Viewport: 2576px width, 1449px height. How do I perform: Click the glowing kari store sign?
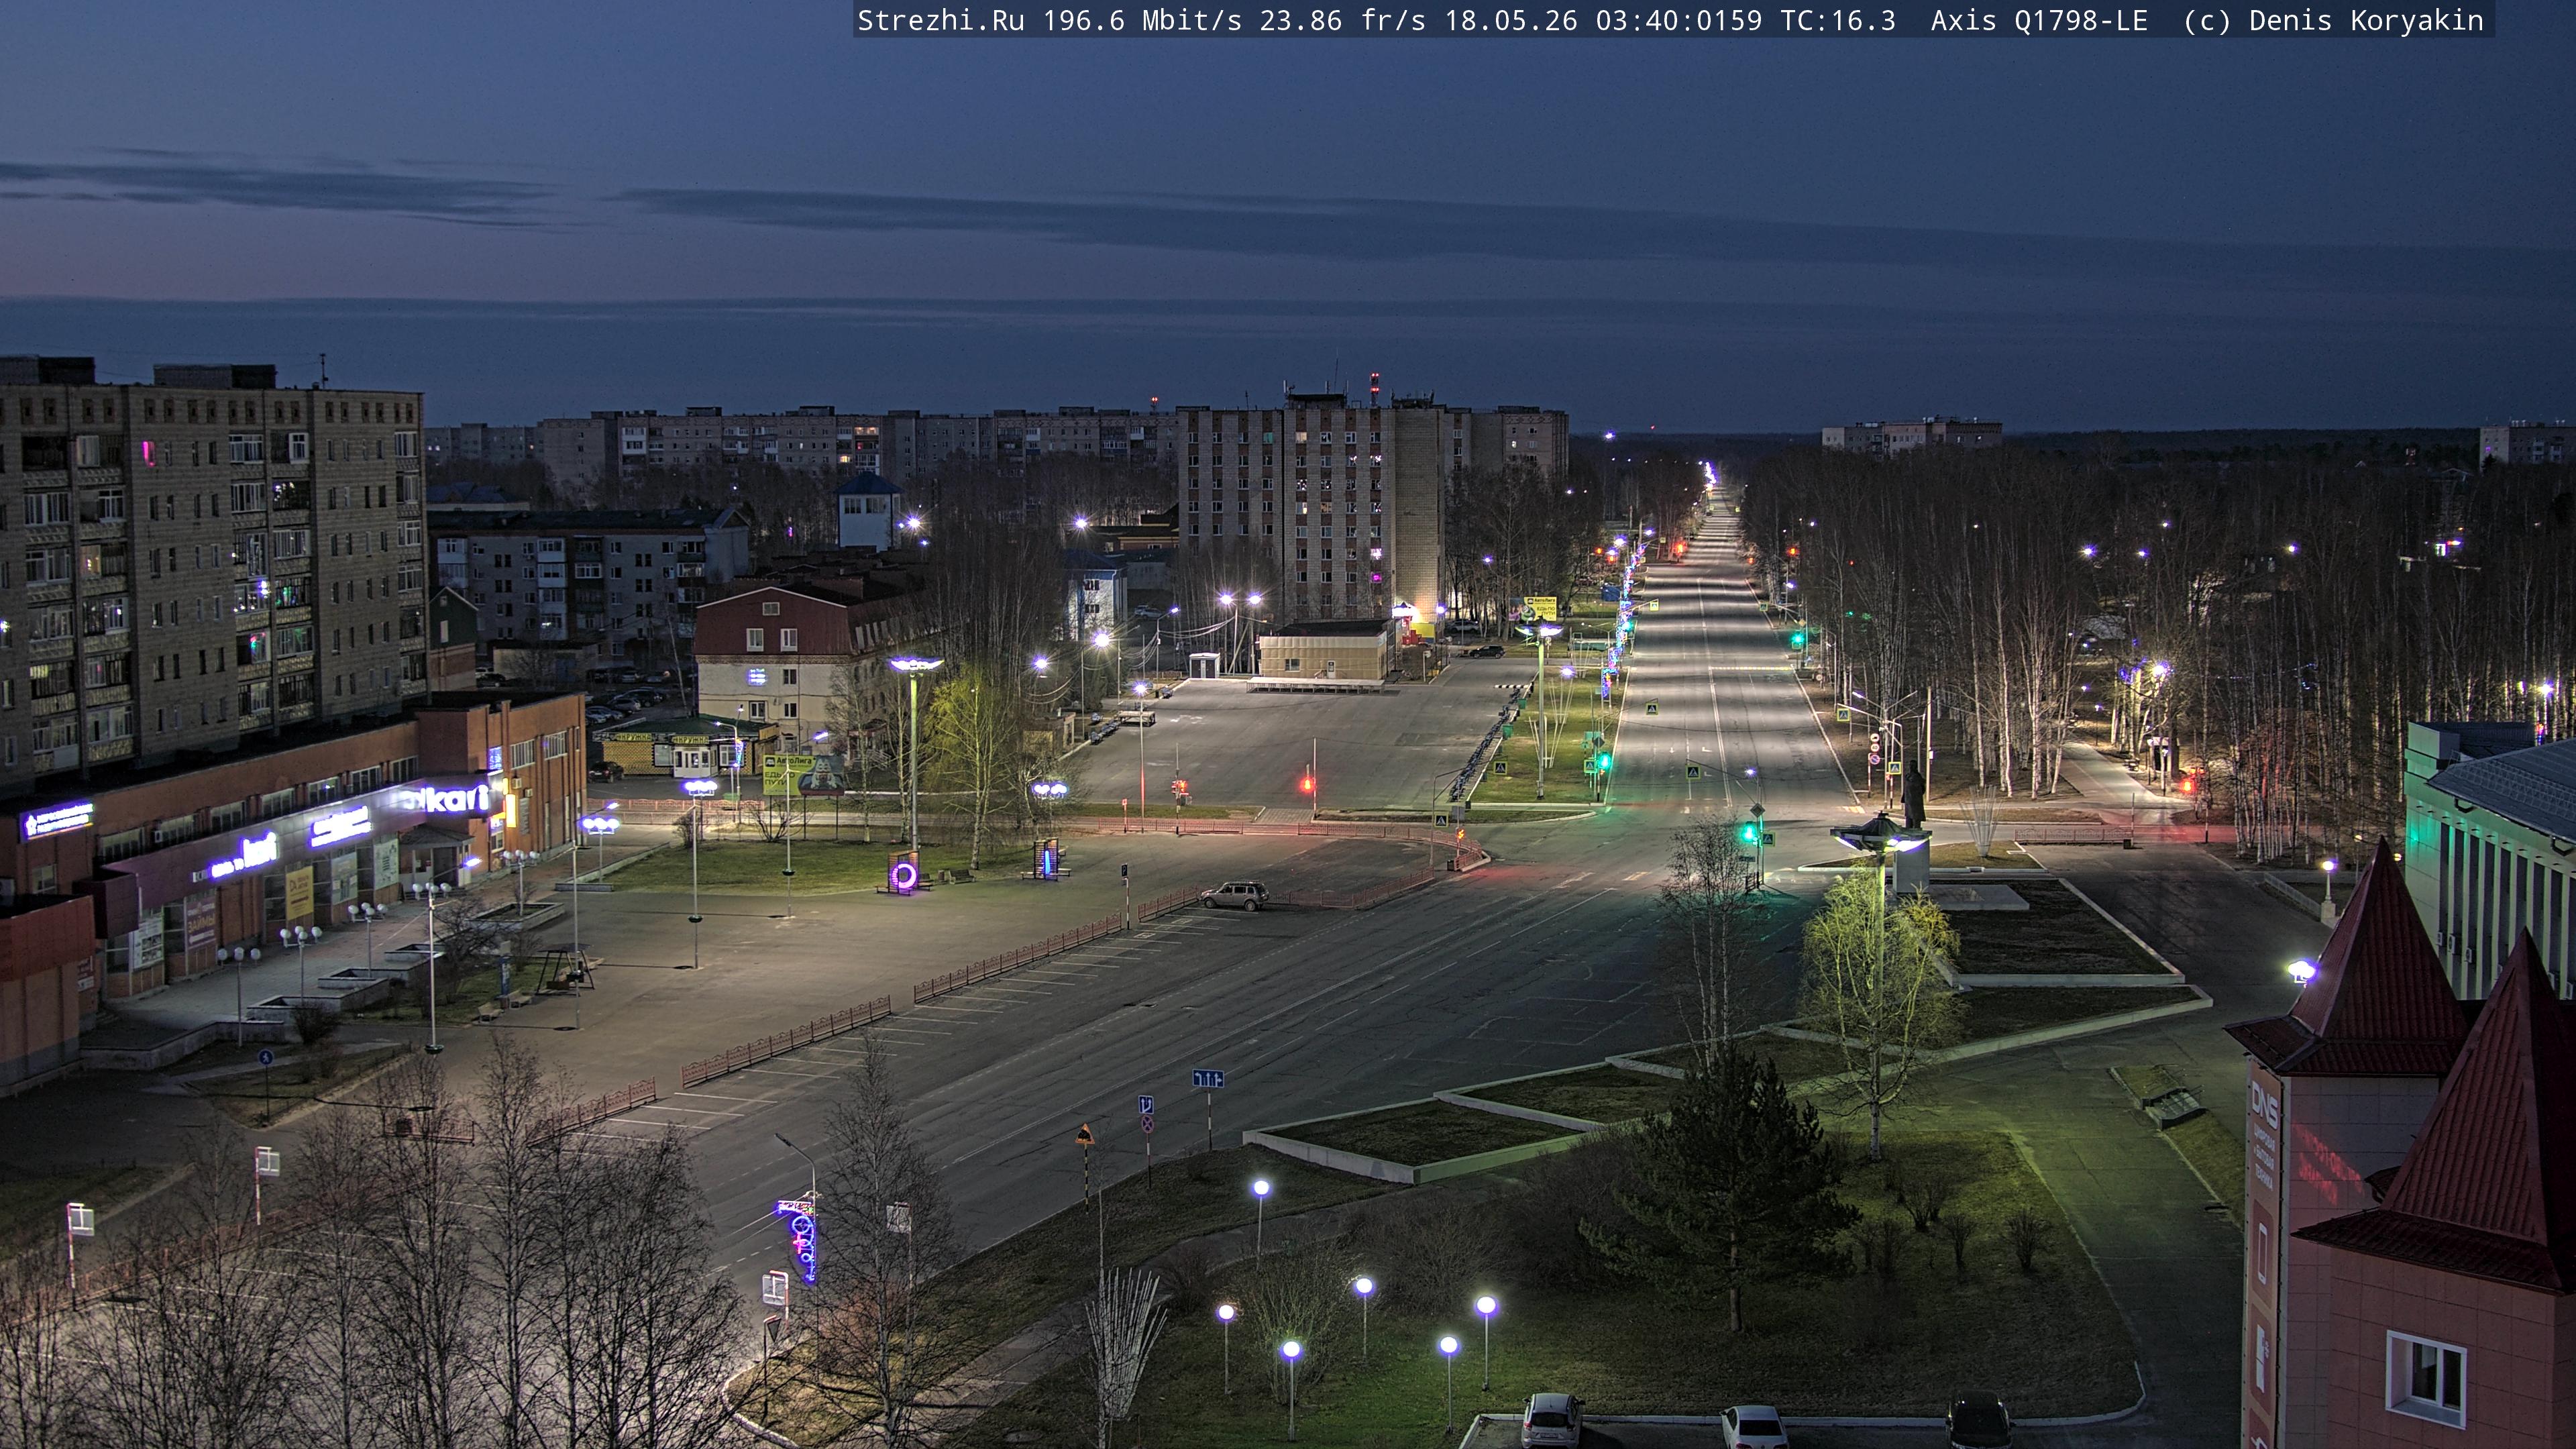[445, 799]
